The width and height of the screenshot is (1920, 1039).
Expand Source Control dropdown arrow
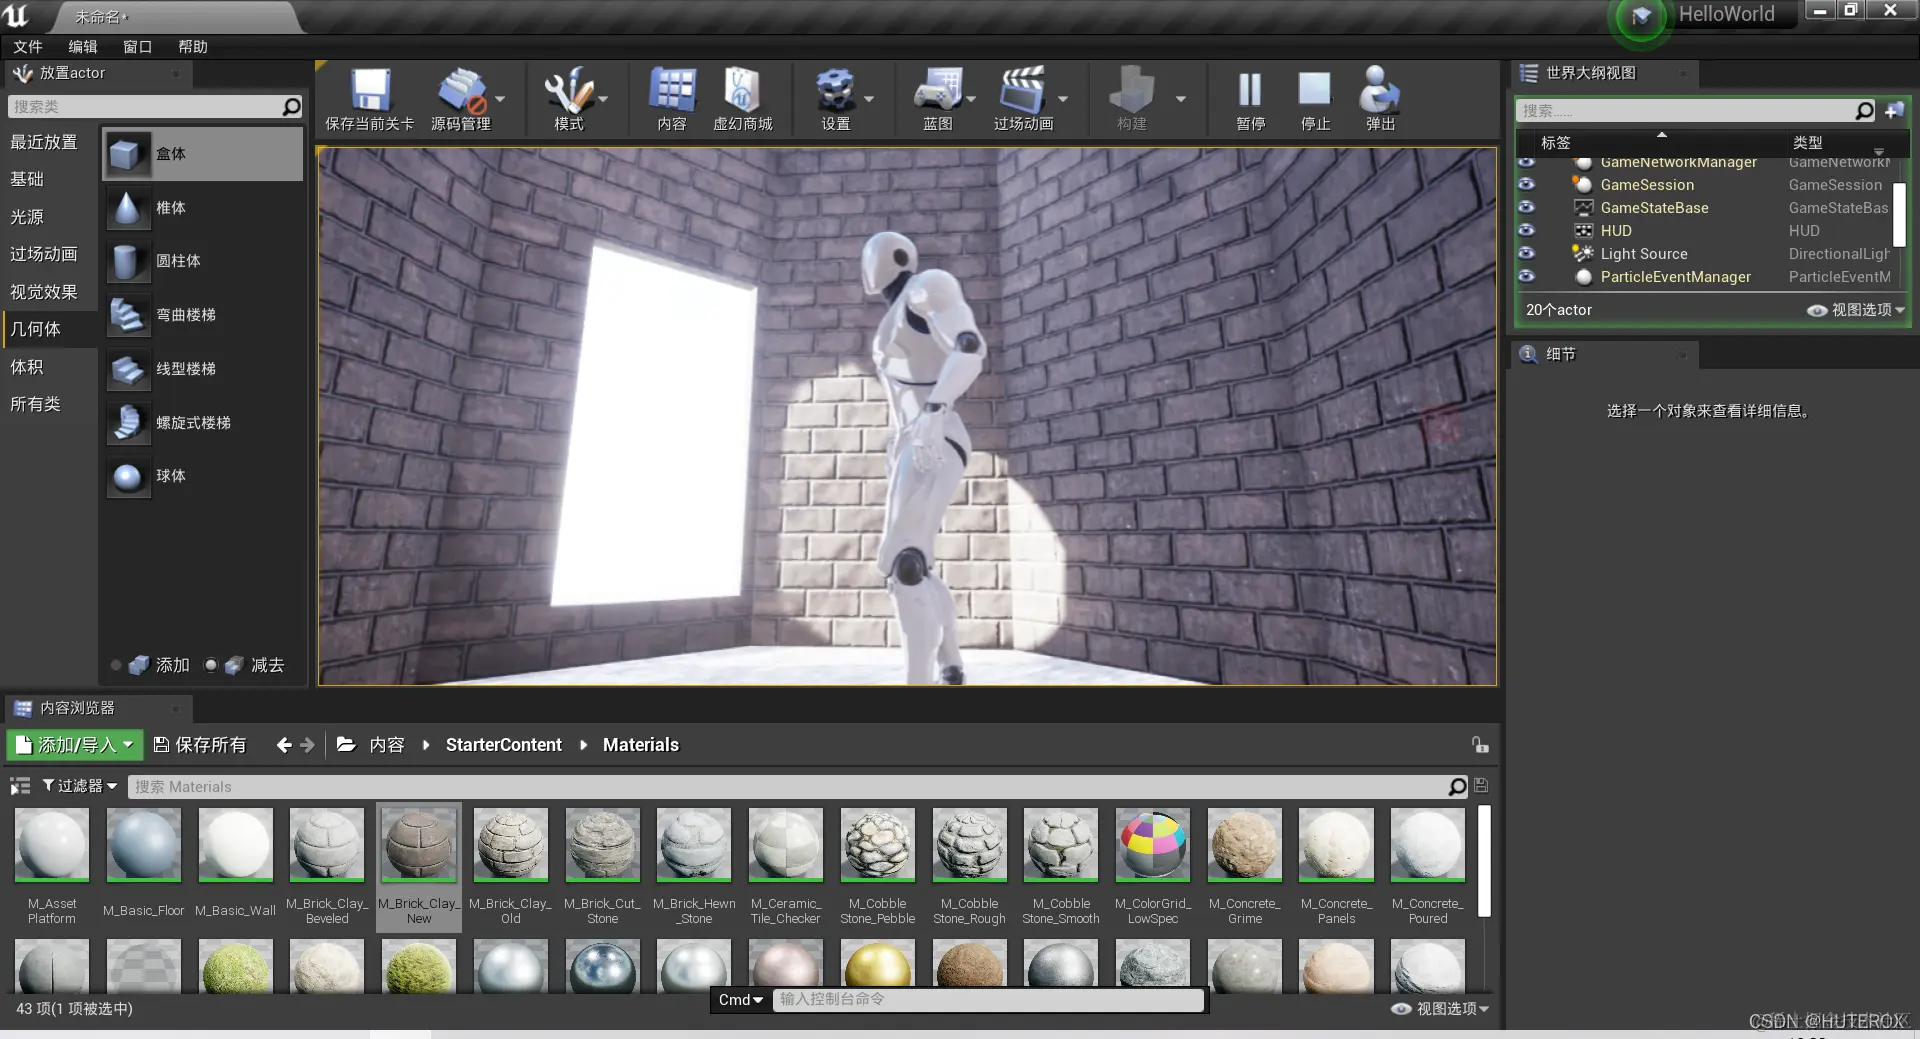500,99
